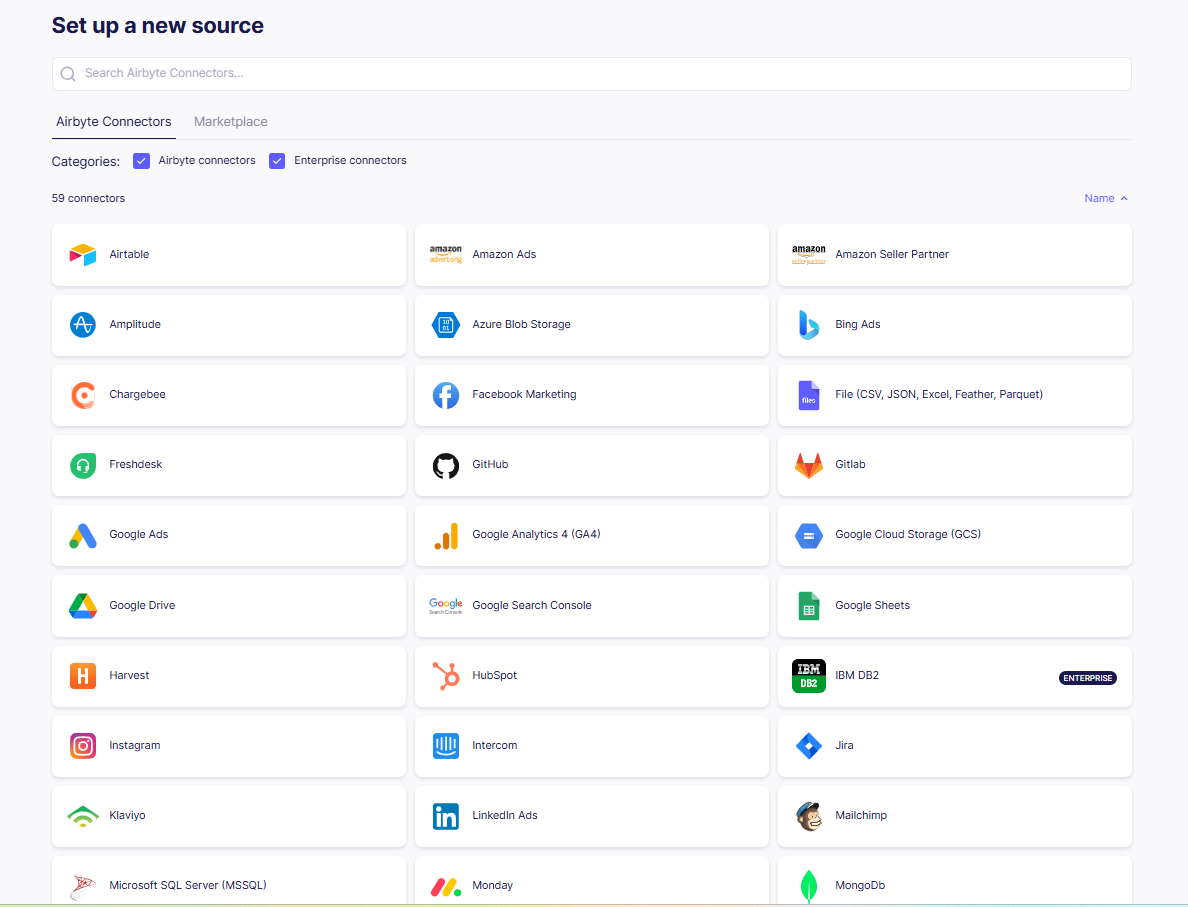This screenshot has height=907, width=1188.
Task: Select the Airbyte Connectors tab
Action: click(x=113, y=121)
